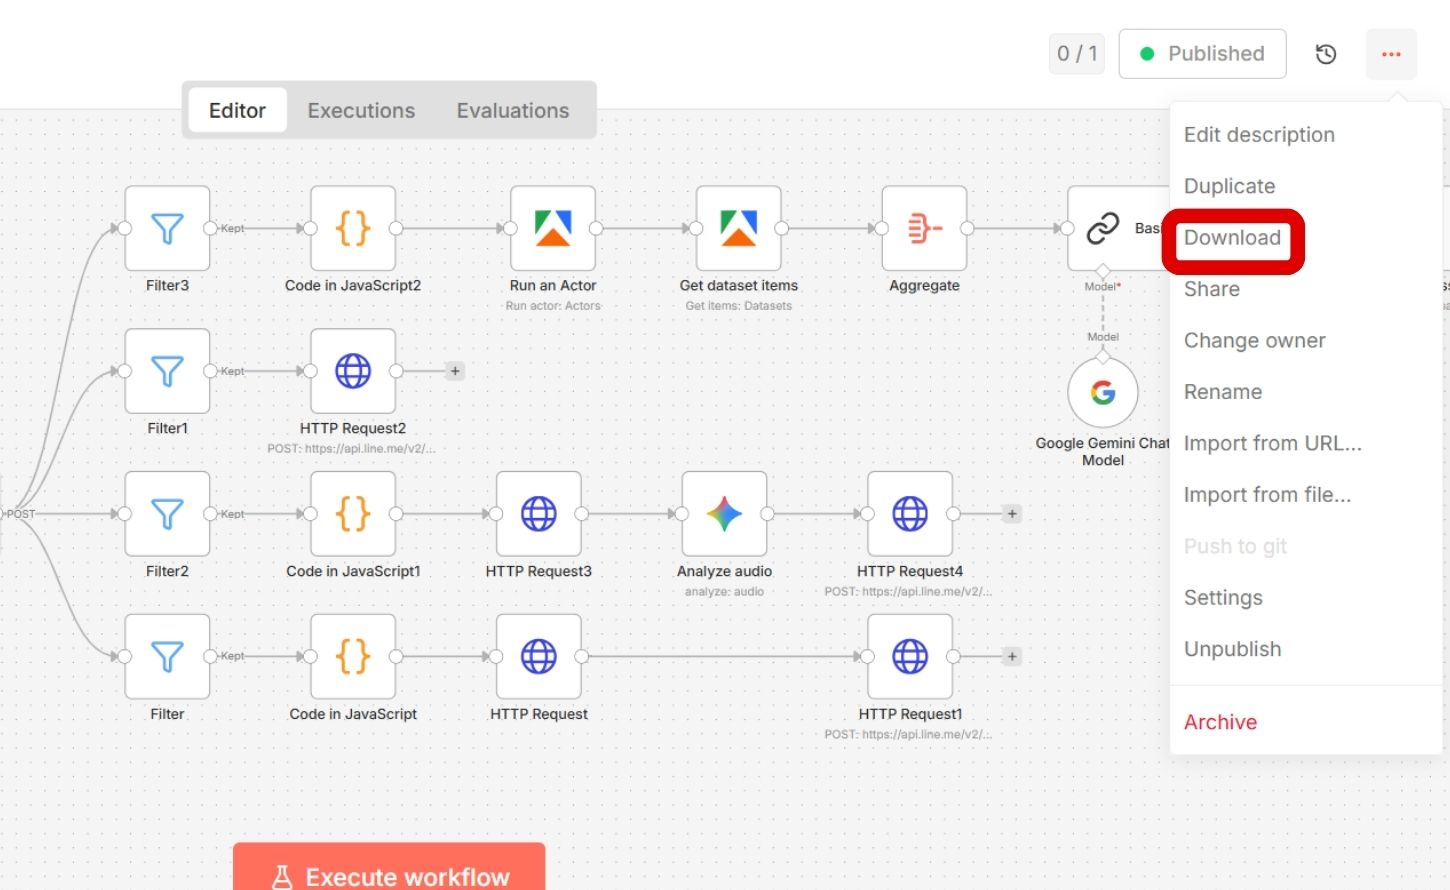Choose Download from the menu
The height and width of the screenshot is (890, 1450).
[1232, 238]
